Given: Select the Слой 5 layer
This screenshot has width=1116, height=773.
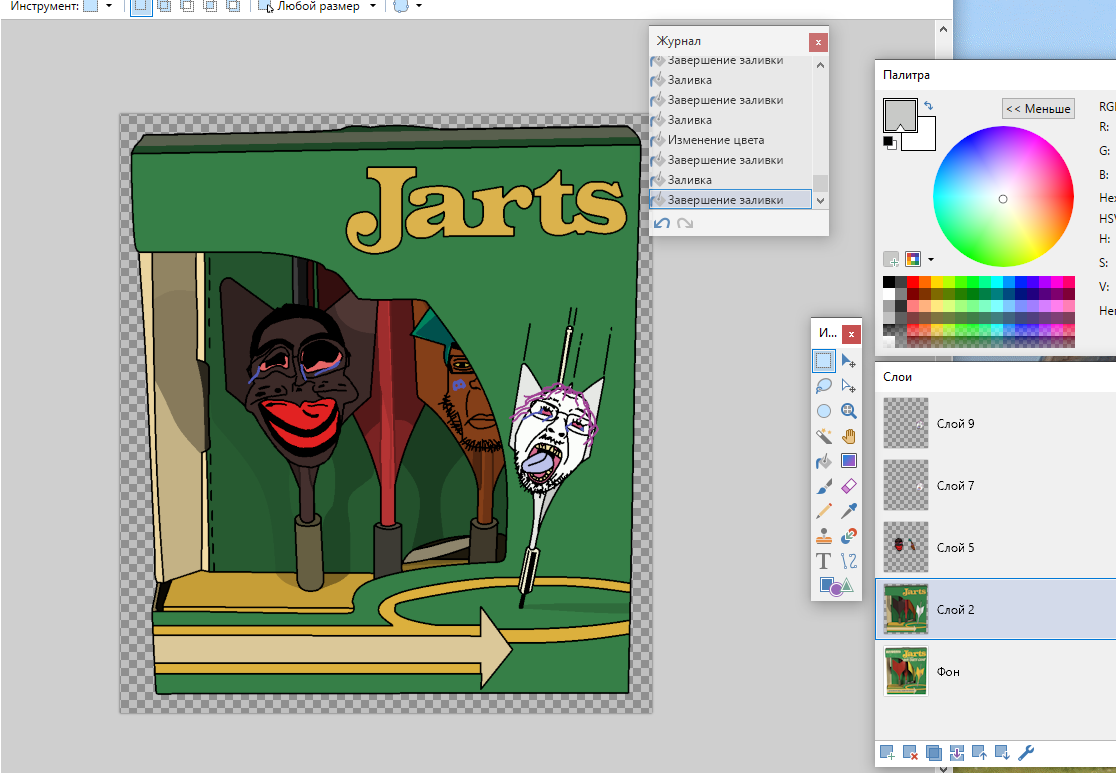Looking at the screenshot, I should (956, 548).
